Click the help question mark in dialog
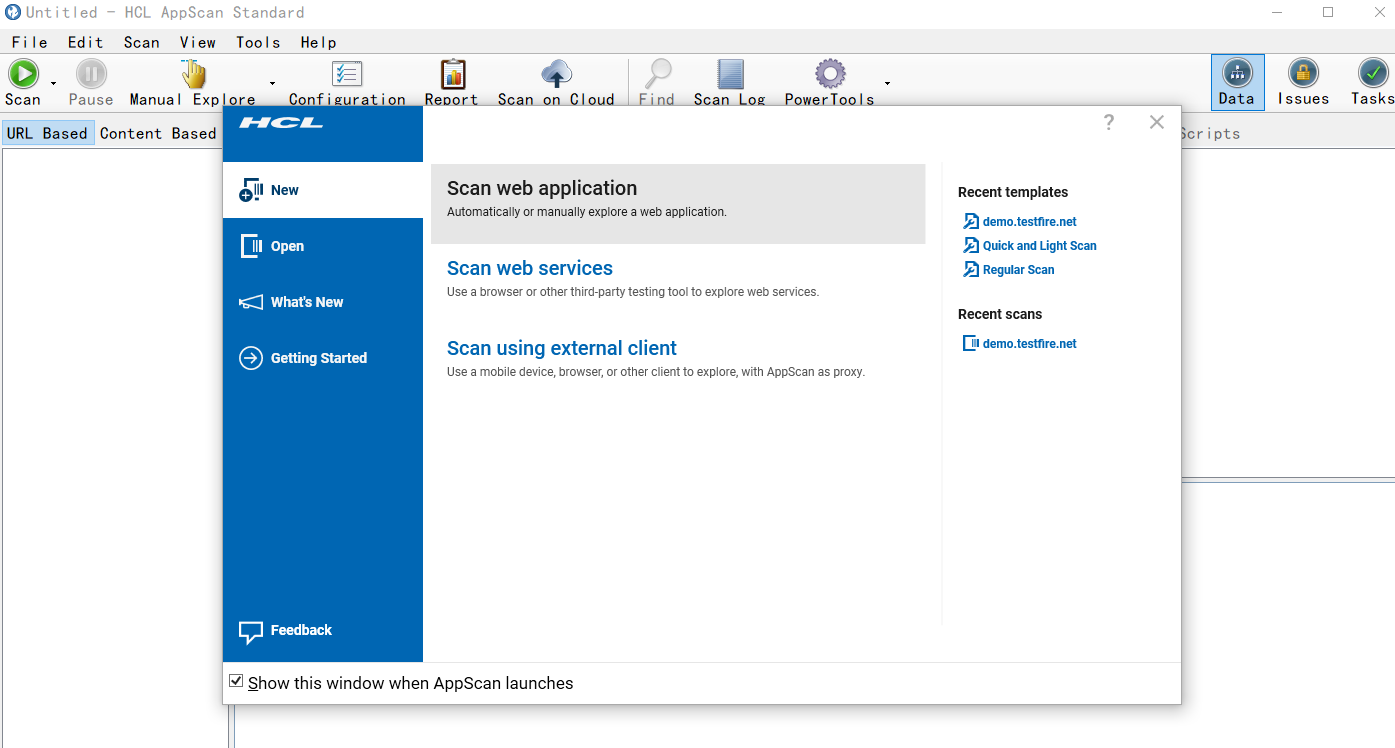 [1109, 122]
